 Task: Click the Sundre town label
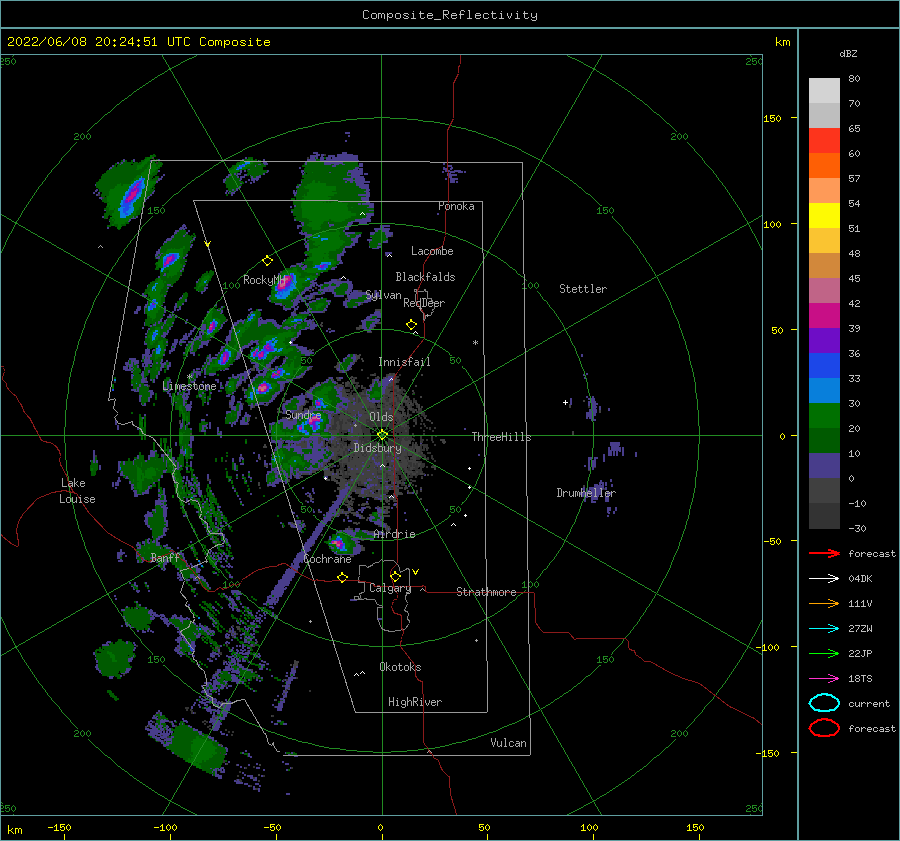[x=303, y=414]
